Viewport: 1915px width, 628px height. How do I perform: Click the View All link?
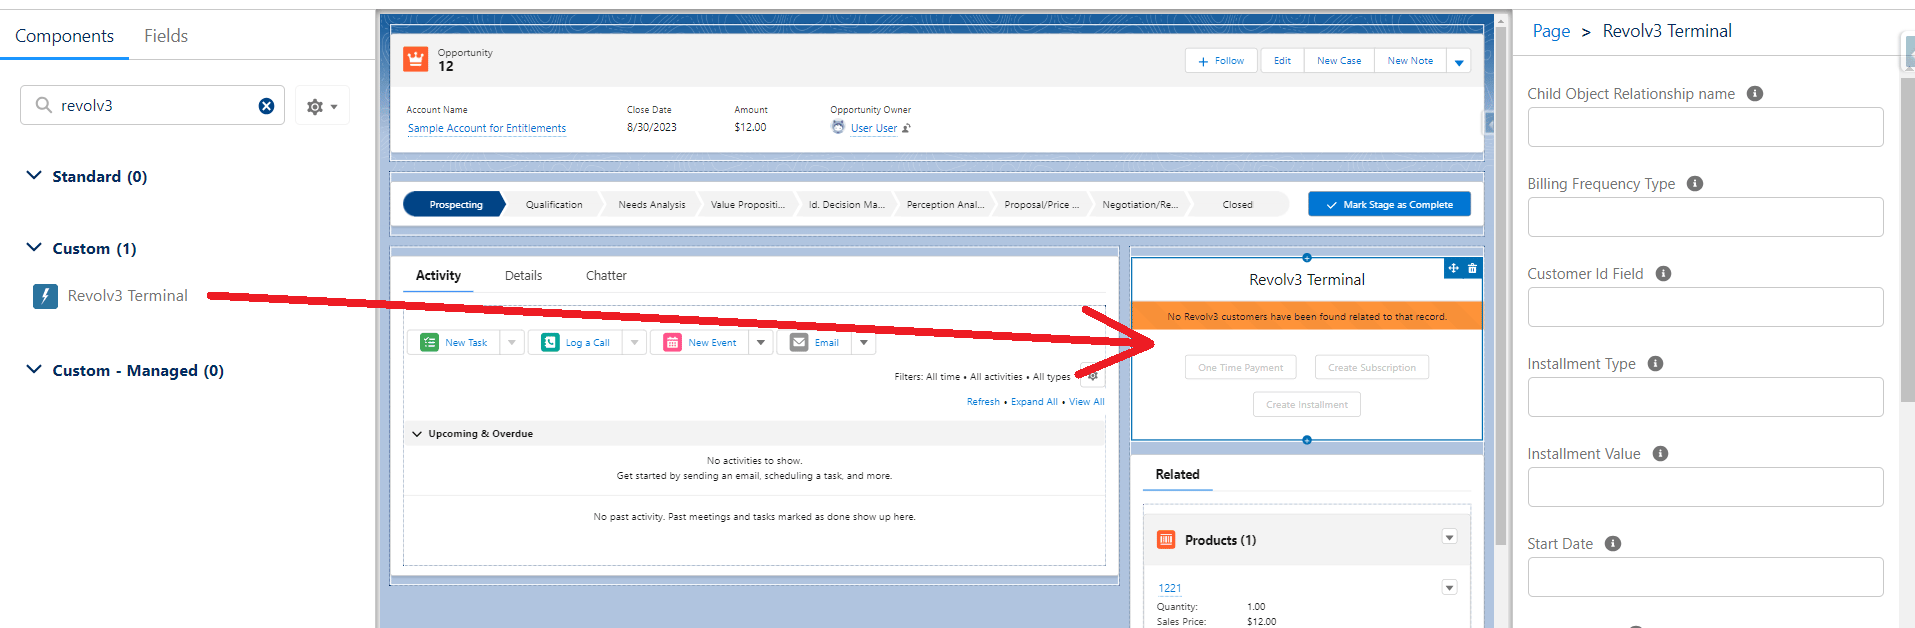[1087, 402]
